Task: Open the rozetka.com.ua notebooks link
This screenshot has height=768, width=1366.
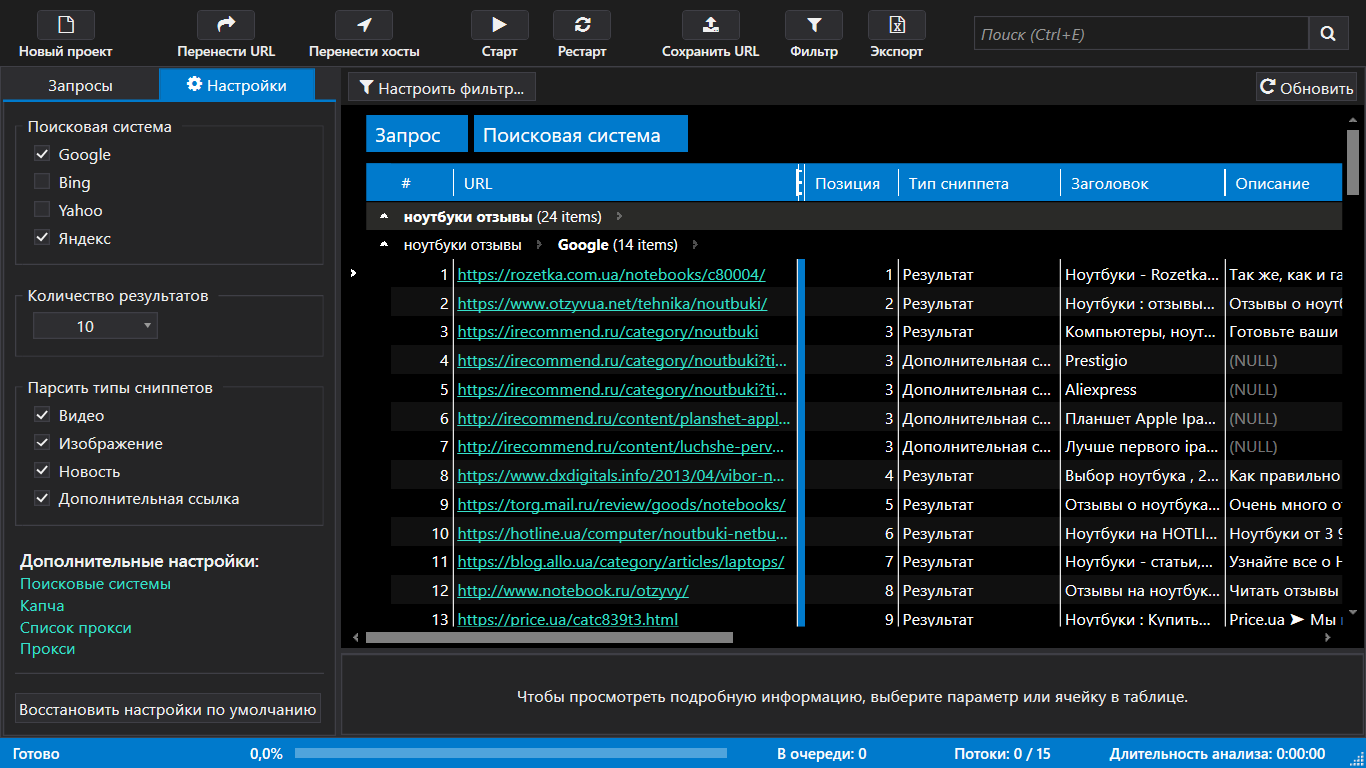Action: click(610, 274)
